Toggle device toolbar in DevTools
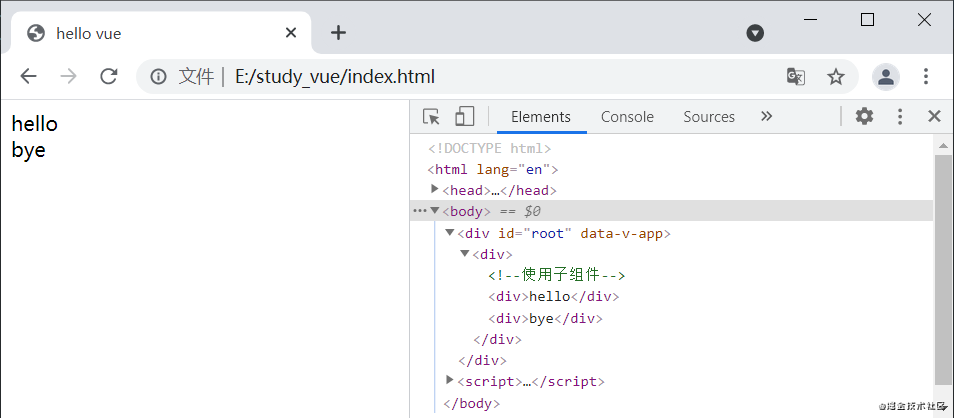 [x=464, y=116]
